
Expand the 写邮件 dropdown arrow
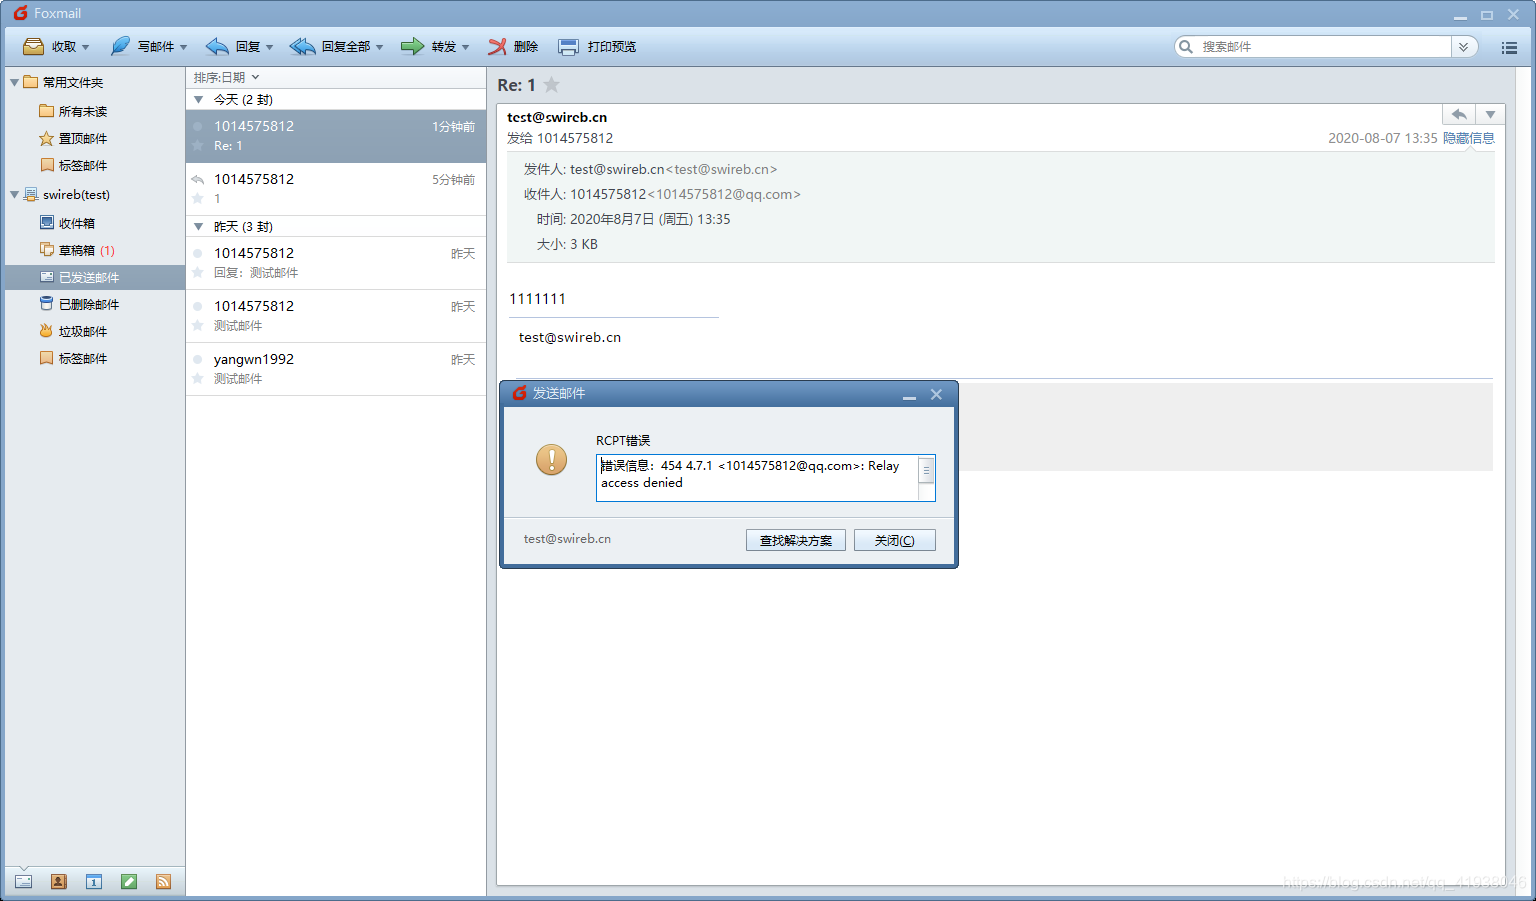pos(184,47)
